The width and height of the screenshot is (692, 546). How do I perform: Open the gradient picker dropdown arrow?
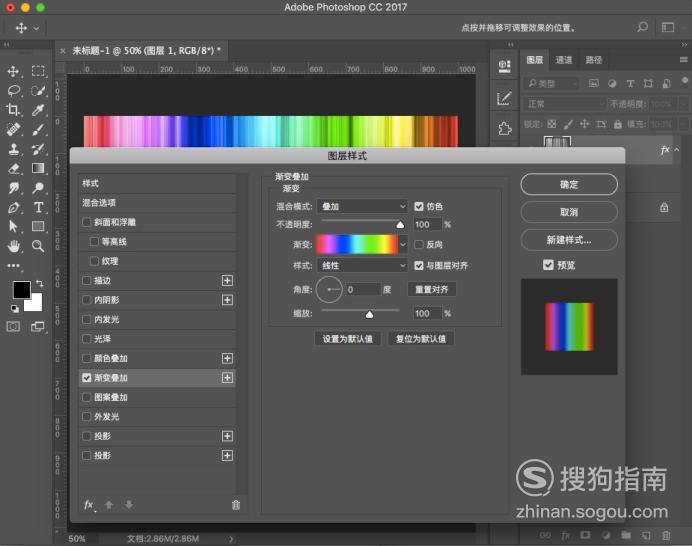click(x=403, y=244)
